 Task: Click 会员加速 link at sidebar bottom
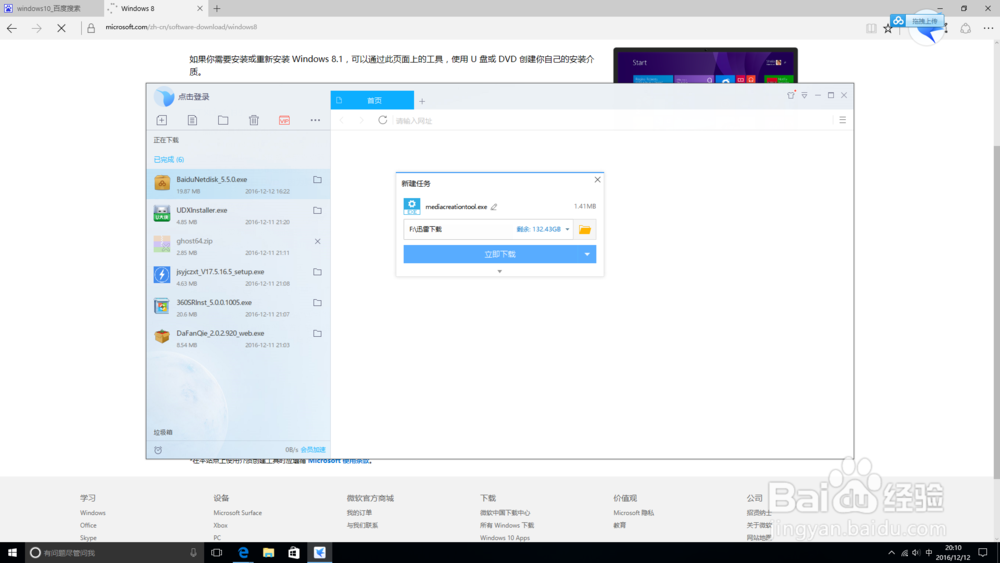tap(312, 450)
